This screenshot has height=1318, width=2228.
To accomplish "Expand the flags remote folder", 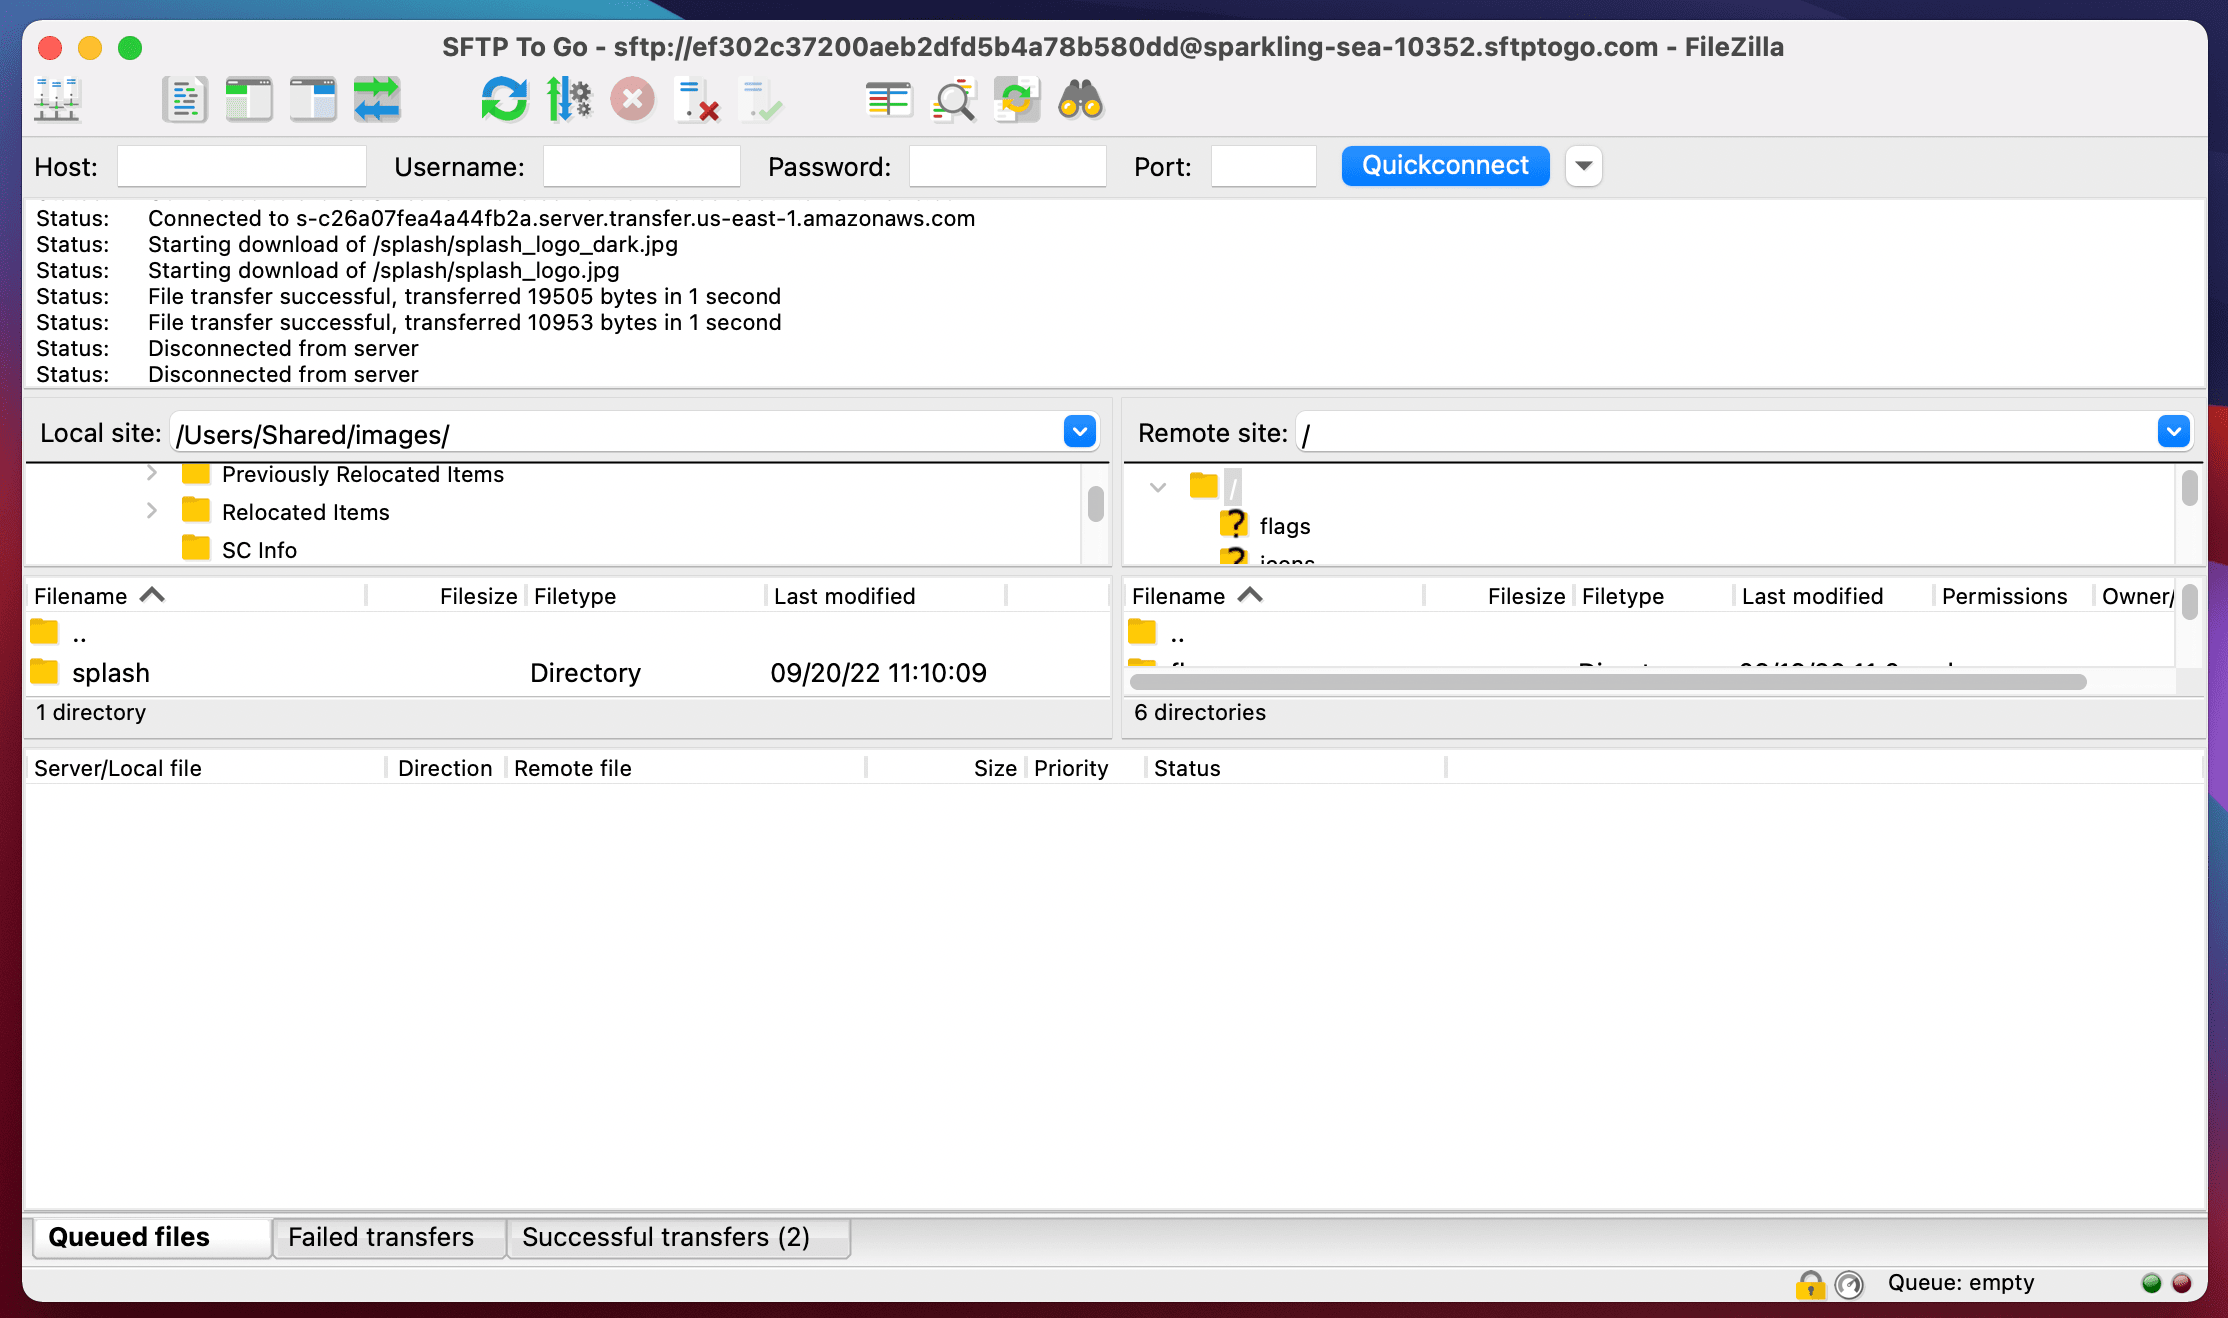I will pyautogui.click(x=1285, y=524).
